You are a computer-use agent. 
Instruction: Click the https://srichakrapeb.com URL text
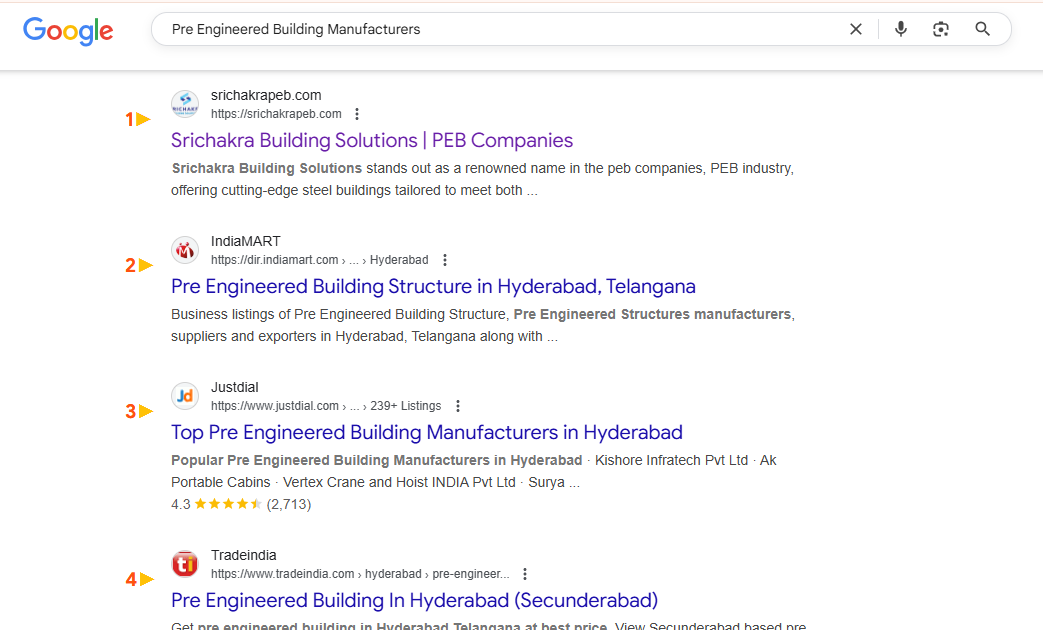tap(276, 114)
